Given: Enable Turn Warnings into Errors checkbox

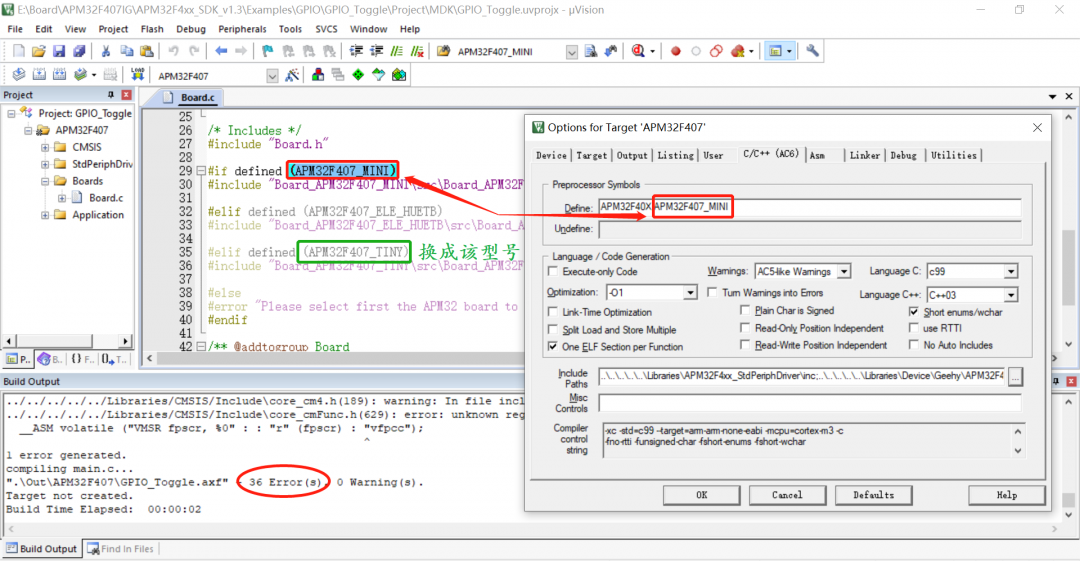Looking at the screenshot, I should (712, 292).
